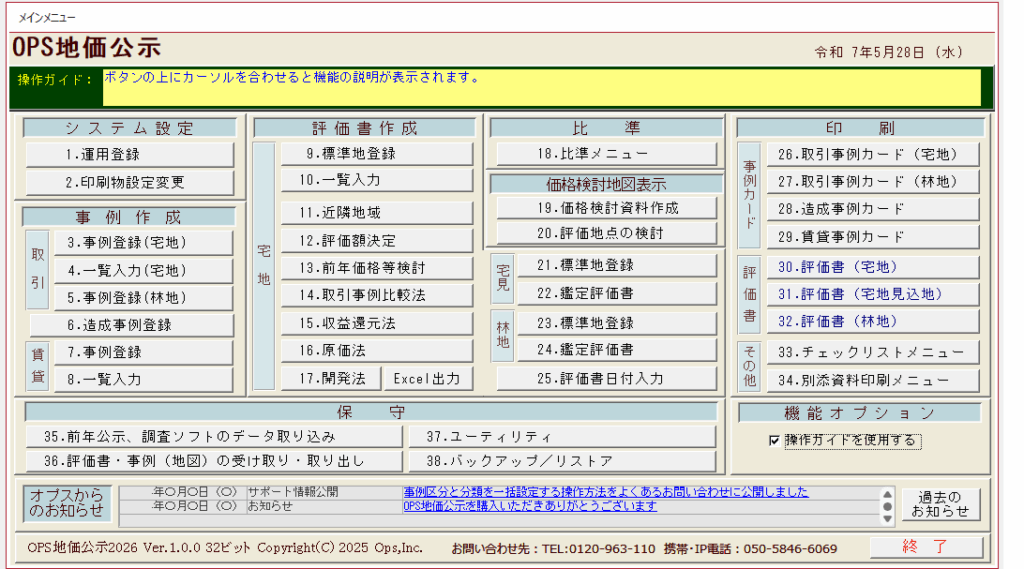The width and height of the screenshot is (1024, 569).
Task: Click 36.評価書・事例(地図)の受け取り・取り出し
Action: coord(214,461)
